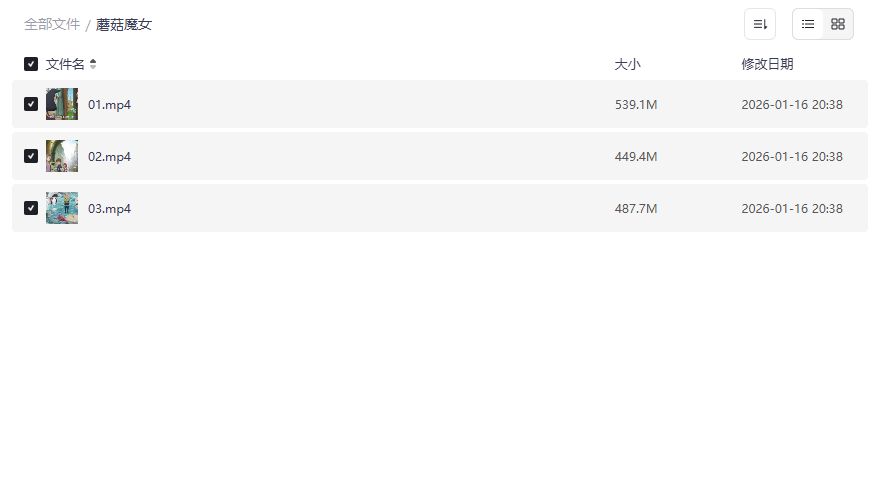Uncheck the 02.mp4 checkbox
The image size is (878, 495).
coord(31,156)
